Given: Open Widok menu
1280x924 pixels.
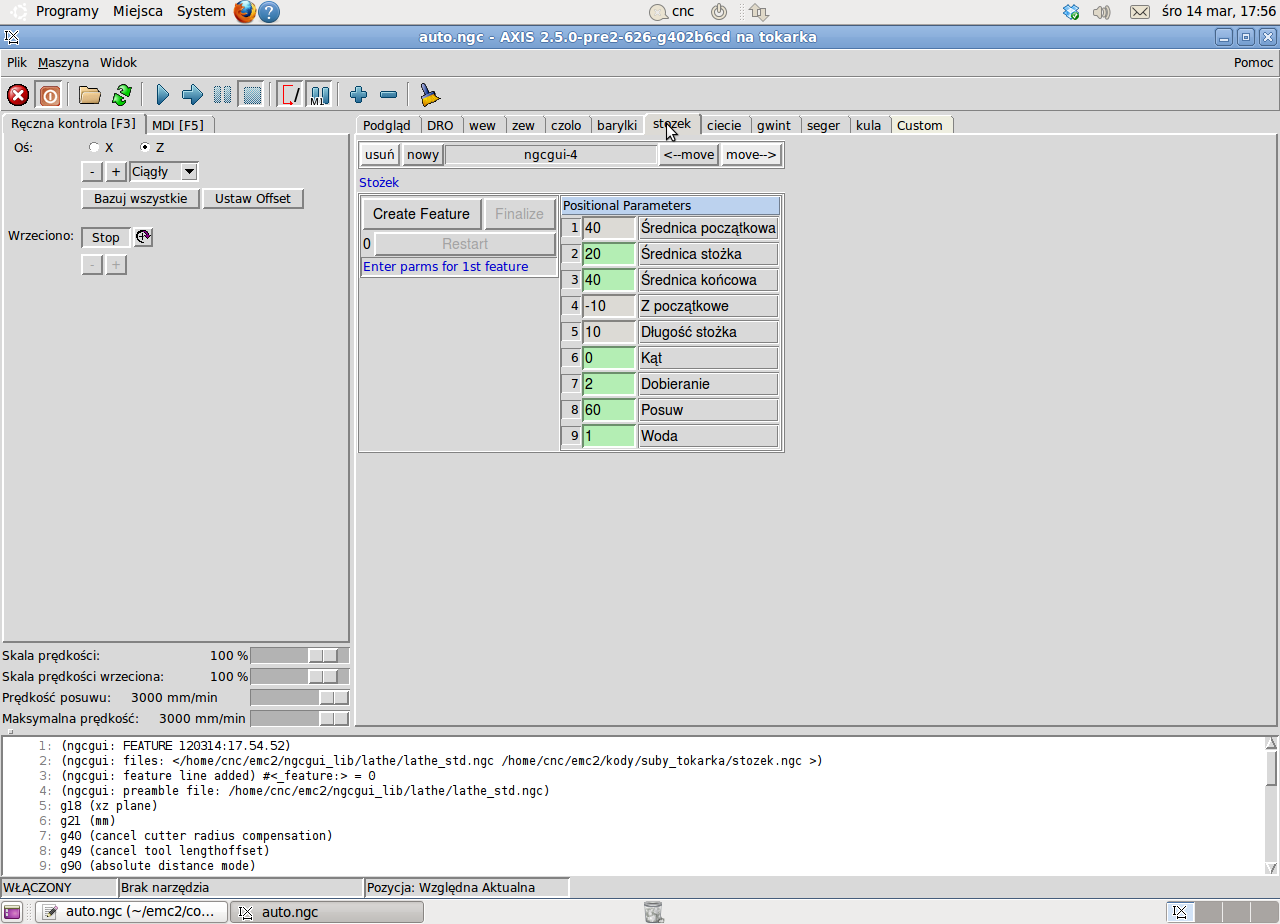Looking at the screenshot, I should pyautogui.click(x=118, y=62).
